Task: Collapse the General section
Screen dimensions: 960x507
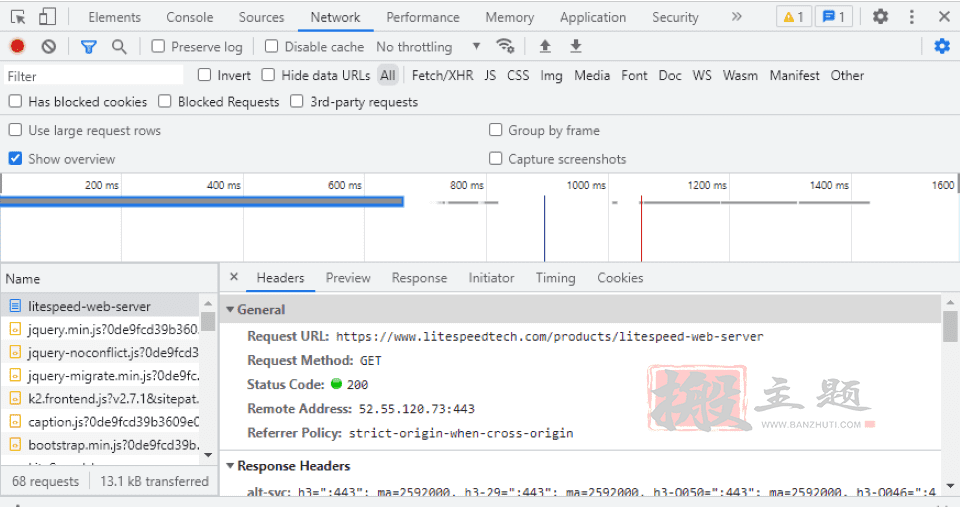Action: [x=230, y=309]
